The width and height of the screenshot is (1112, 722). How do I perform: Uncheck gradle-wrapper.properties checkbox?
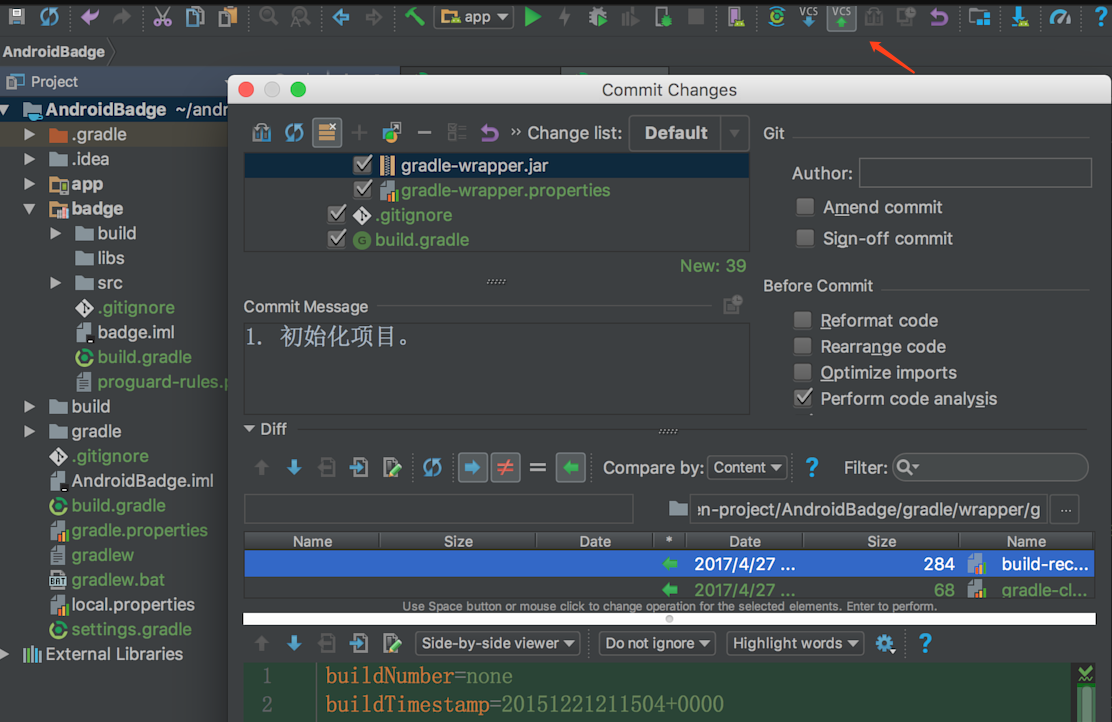pyautogui.click(x=362, y=190)
